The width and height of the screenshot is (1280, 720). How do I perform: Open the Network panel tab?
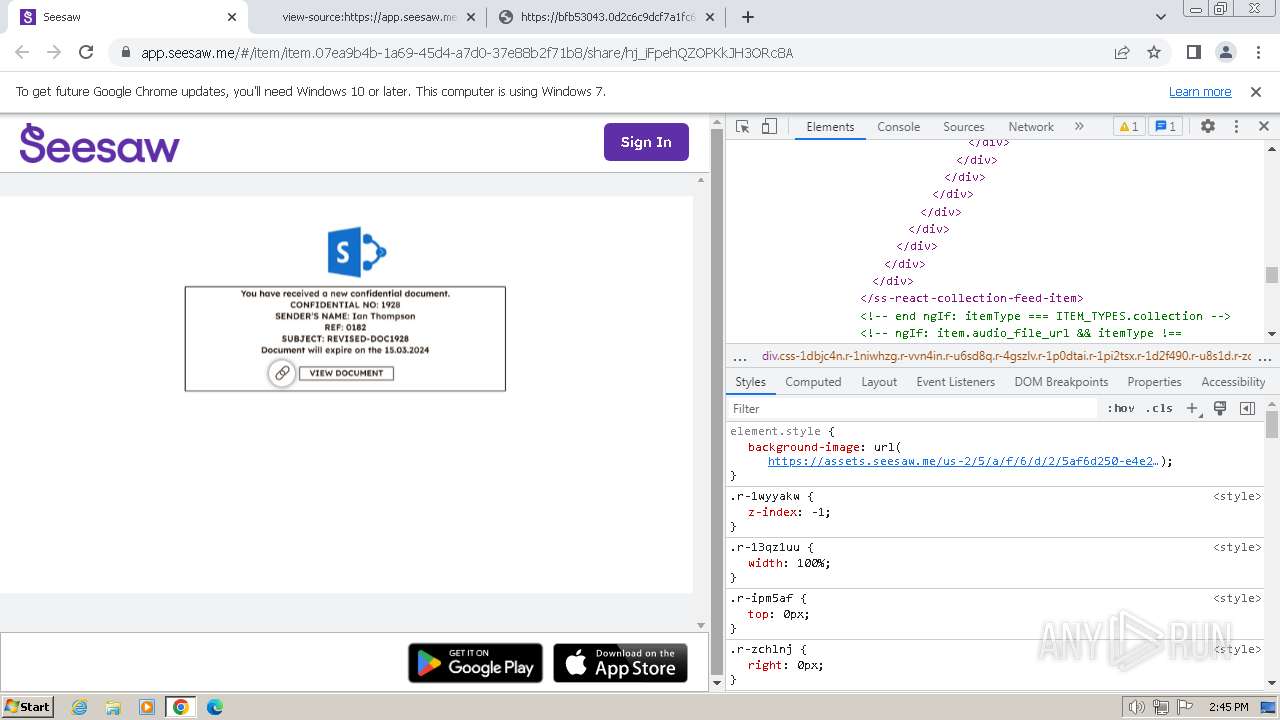coord(1031,127)
